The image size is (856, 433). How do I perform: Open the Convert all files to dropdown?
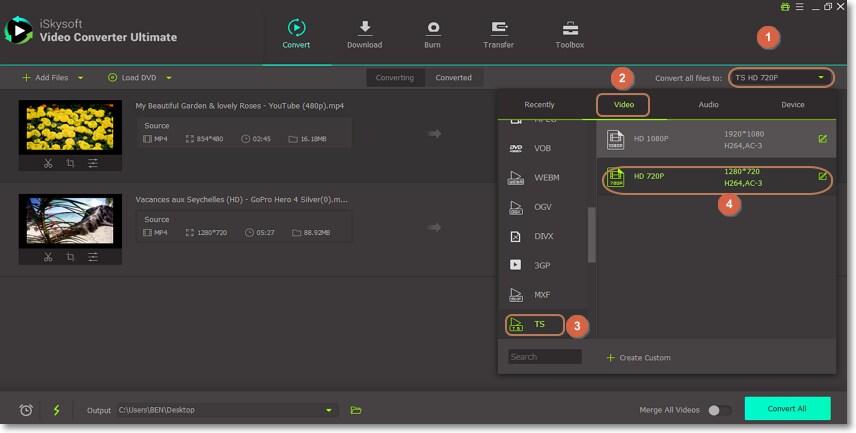point(781,78)
